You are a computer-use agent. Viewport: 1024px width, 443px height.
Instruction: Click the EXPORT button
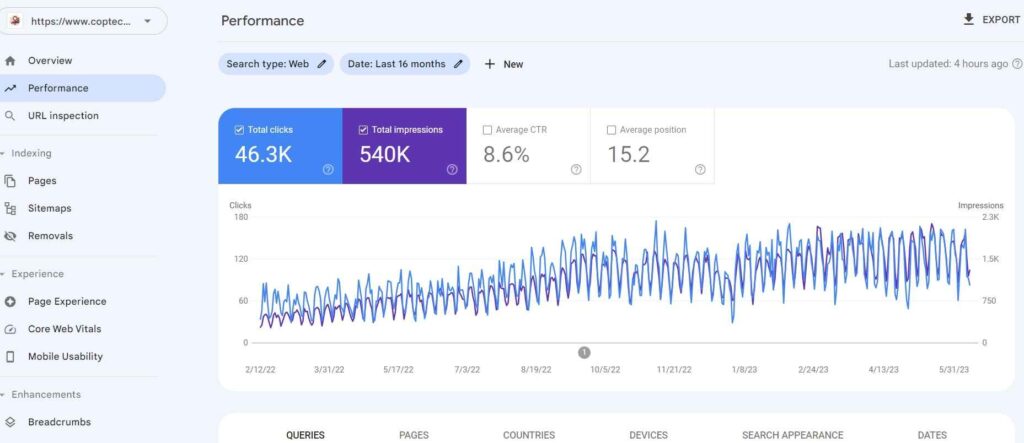991,20
